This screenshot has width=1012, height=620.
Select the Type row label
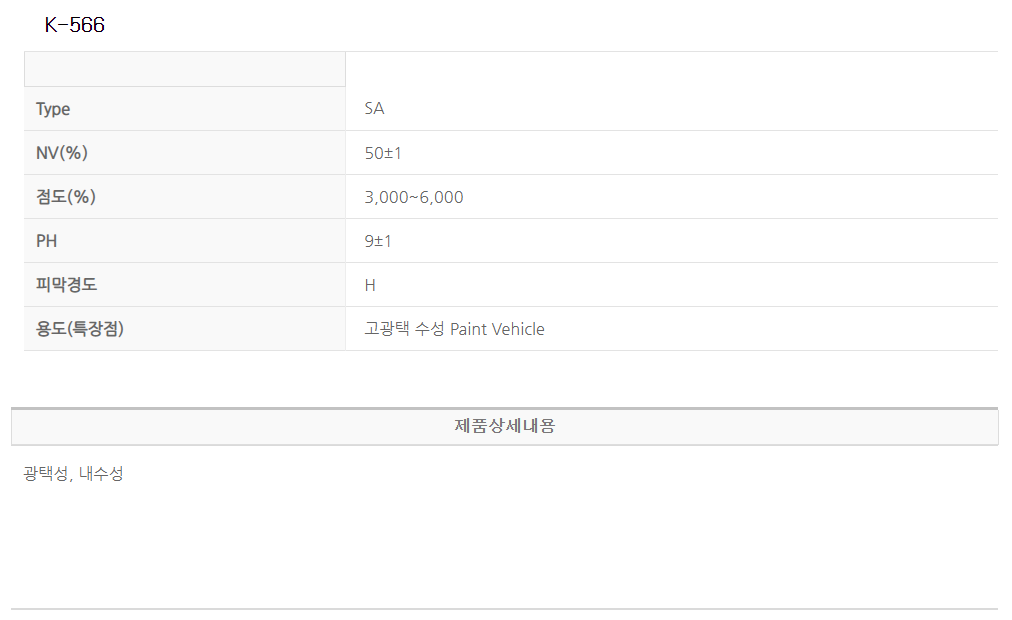coord(53,109)
